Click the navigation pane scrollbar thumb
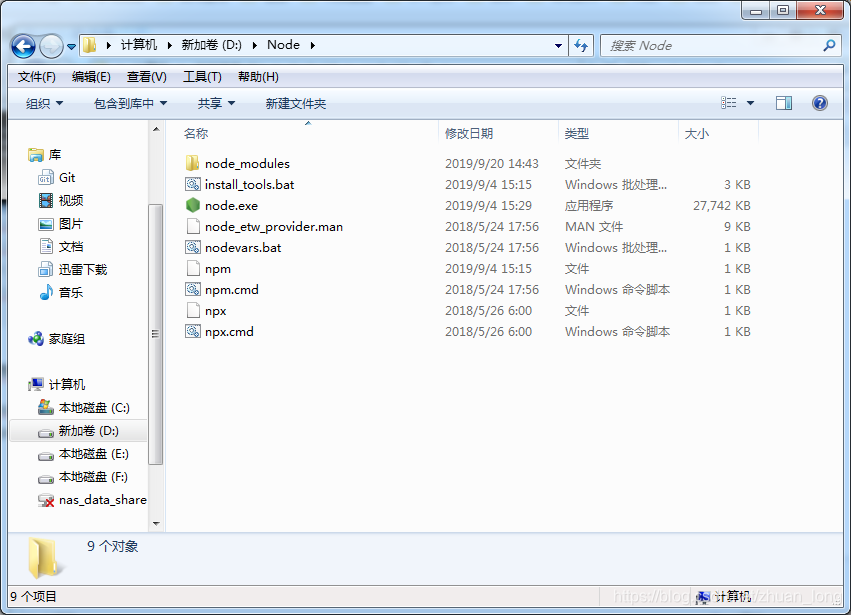This screenshot has width=851, height=615. coord(156,334)
